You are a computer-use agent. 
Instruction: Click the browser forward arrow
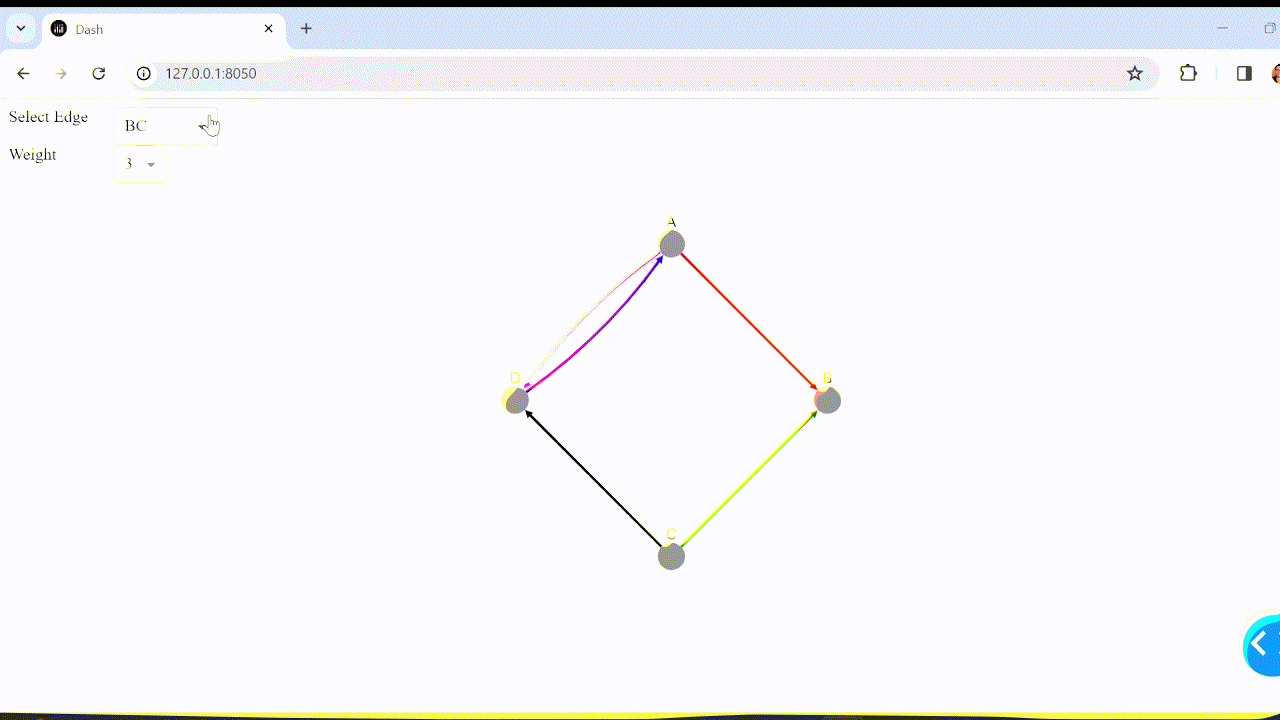coord(61,73)
